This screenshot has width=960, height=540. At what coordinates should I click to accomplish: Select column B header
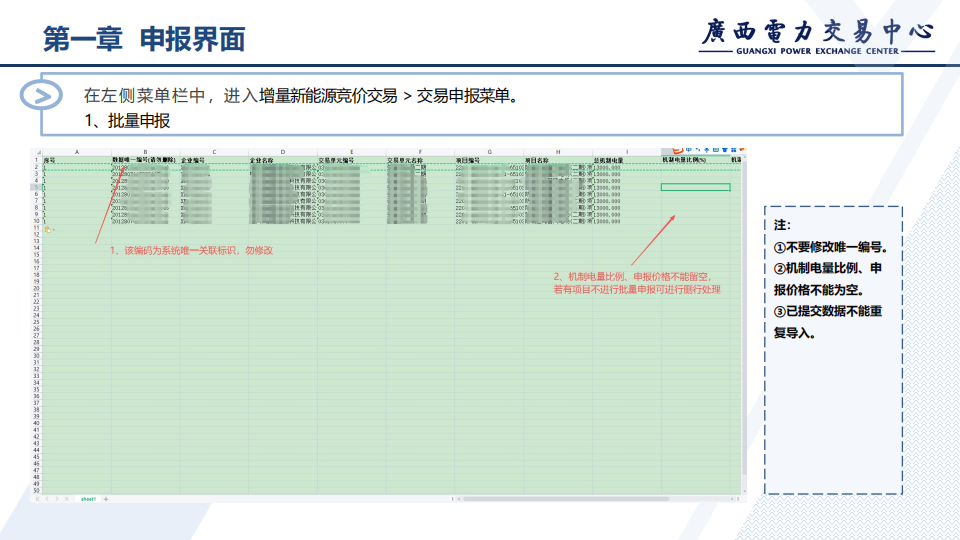(145, 152)
